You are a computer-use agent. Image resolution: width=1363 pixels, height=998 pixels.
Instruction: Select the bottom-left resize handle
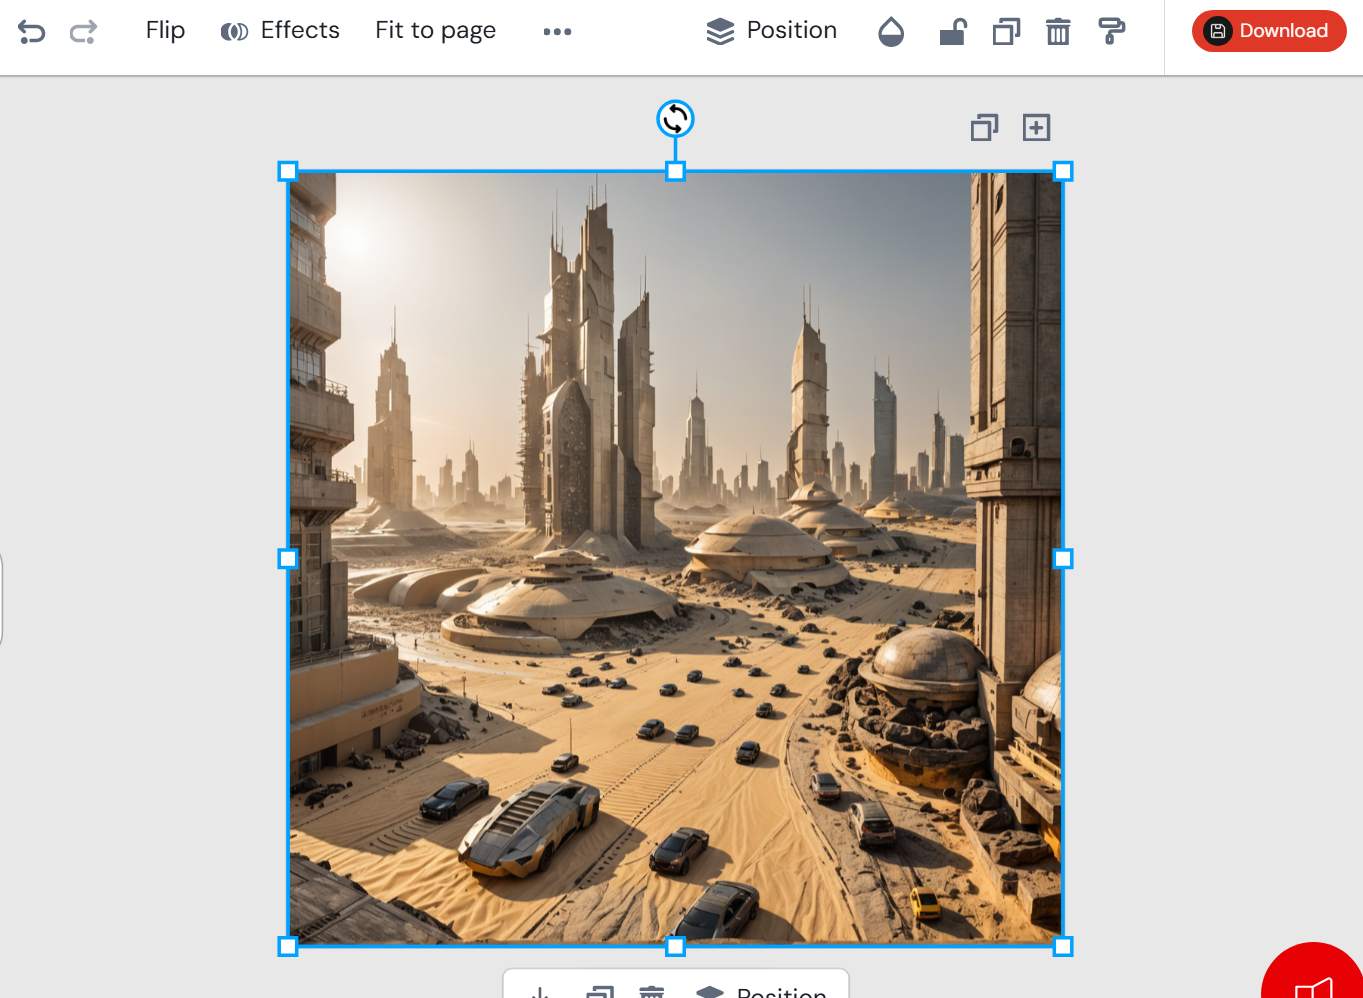click(x=288, y=946)
